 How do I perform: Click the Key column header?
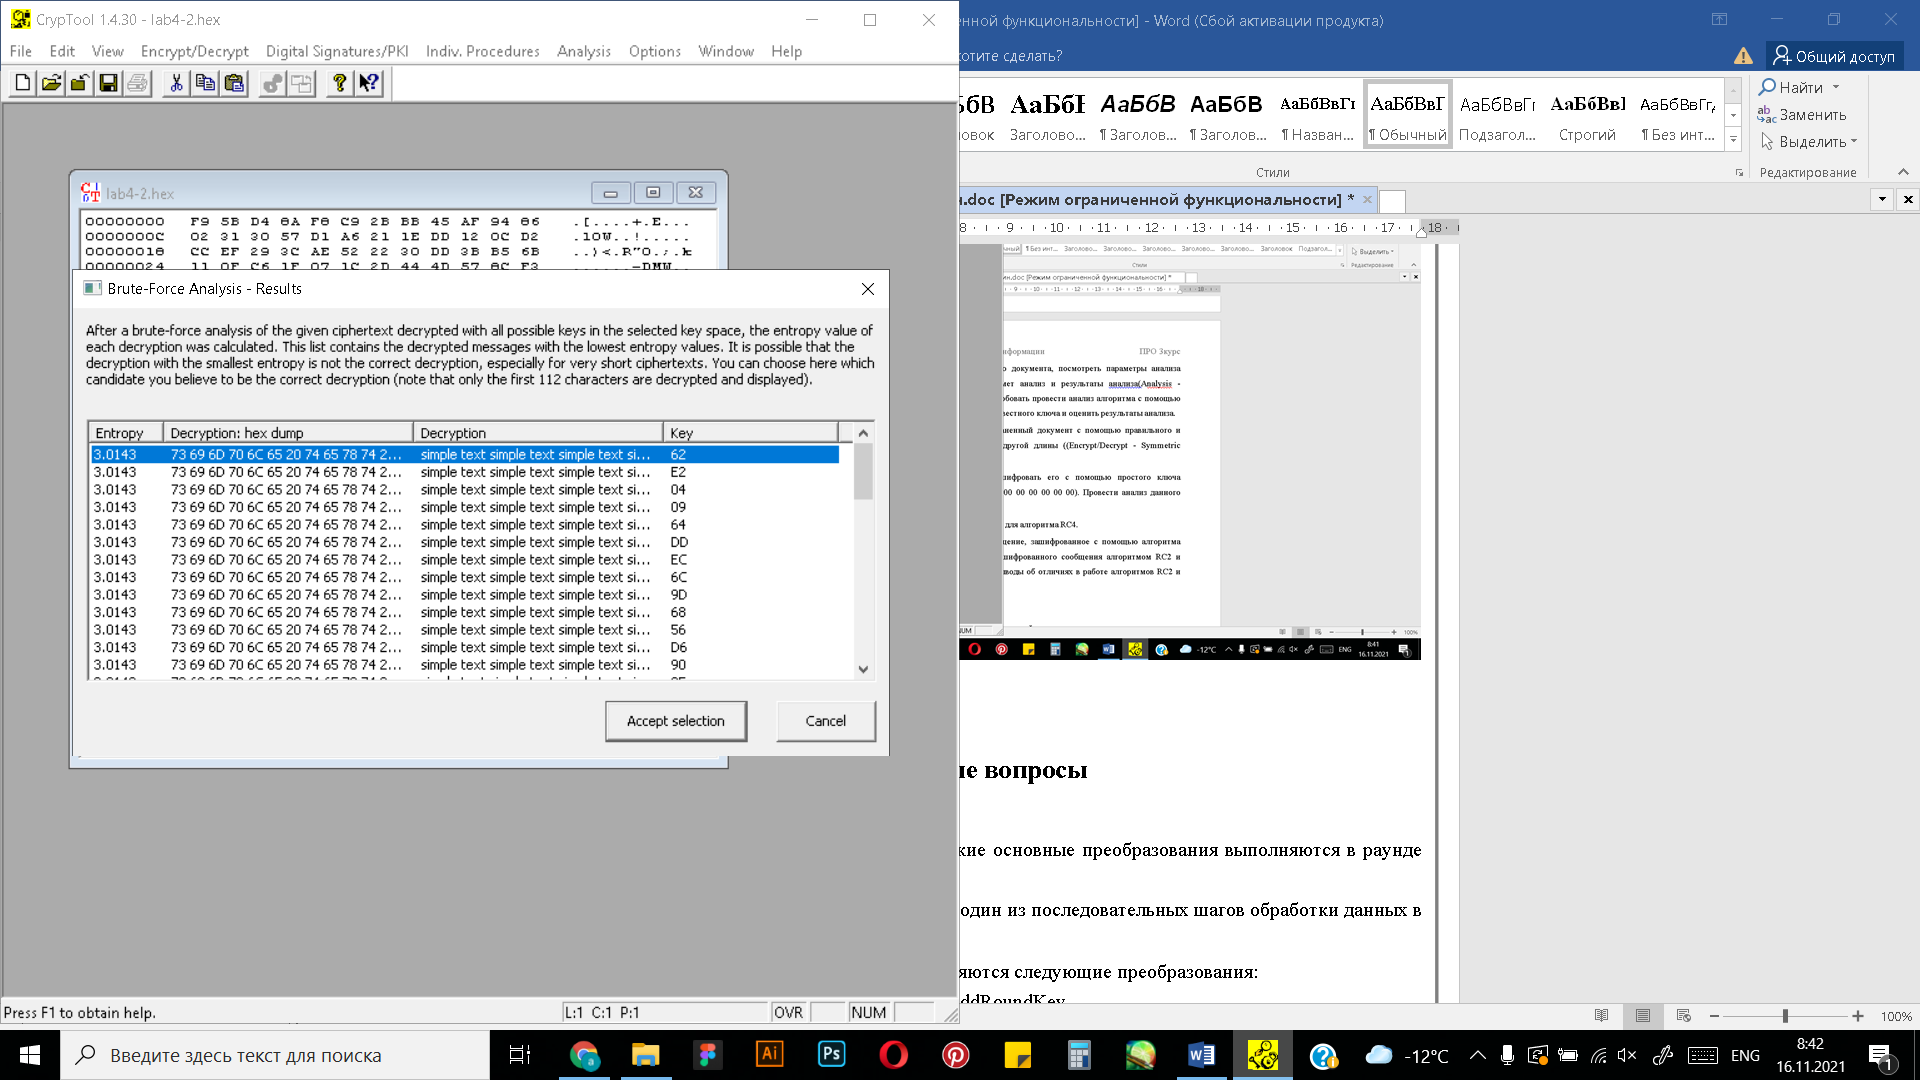750,433
